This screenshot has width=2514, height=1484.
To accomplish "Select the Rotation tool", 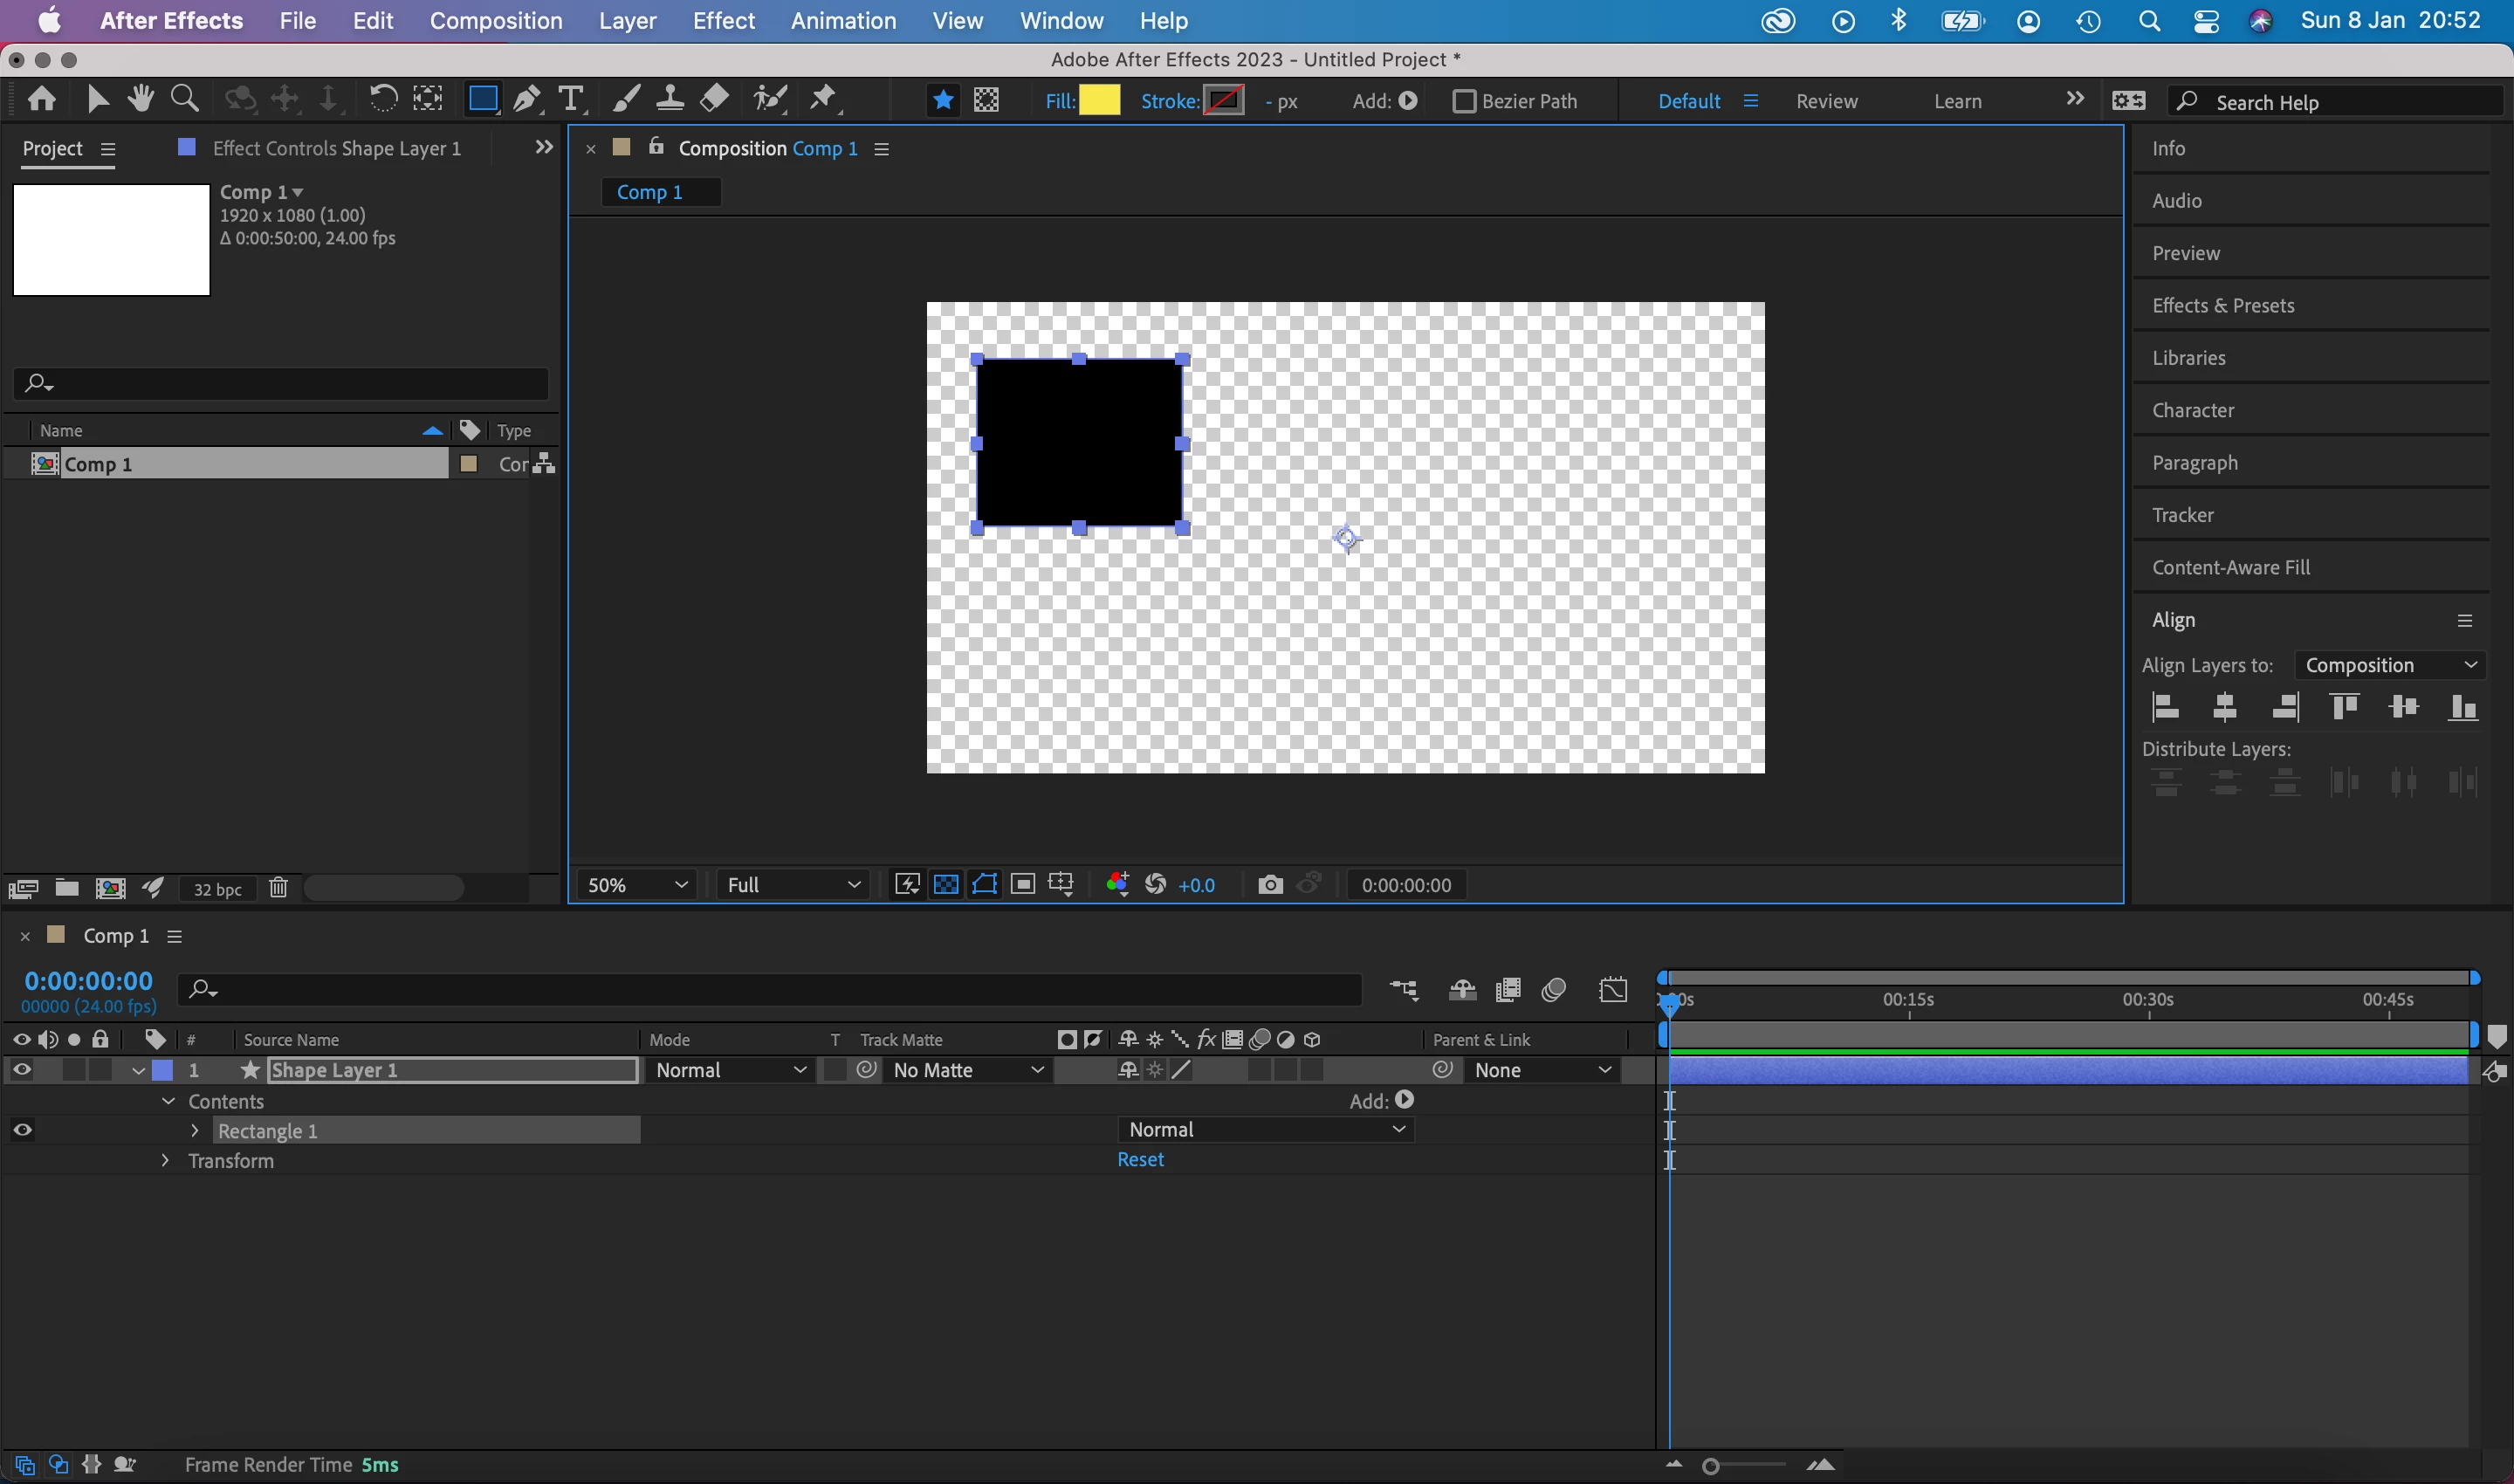I will pyautogui.click(x=382, y=99).
